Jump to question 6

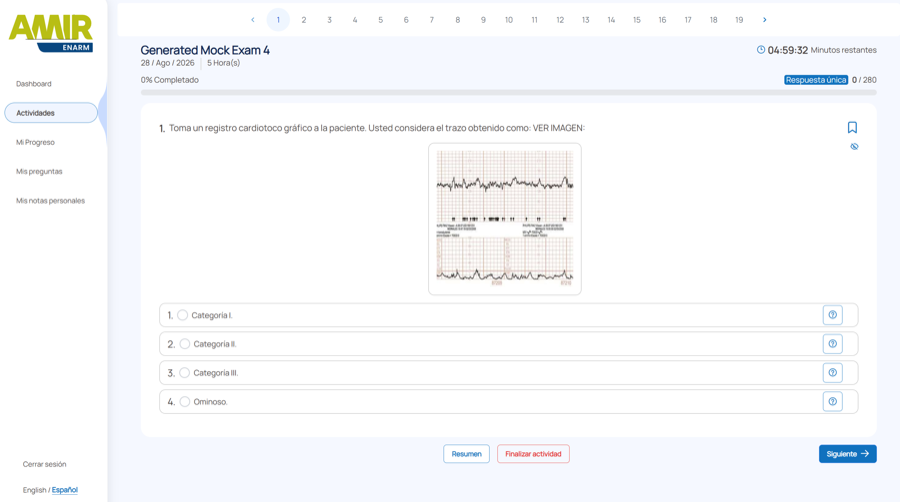(x=406, y=20)
